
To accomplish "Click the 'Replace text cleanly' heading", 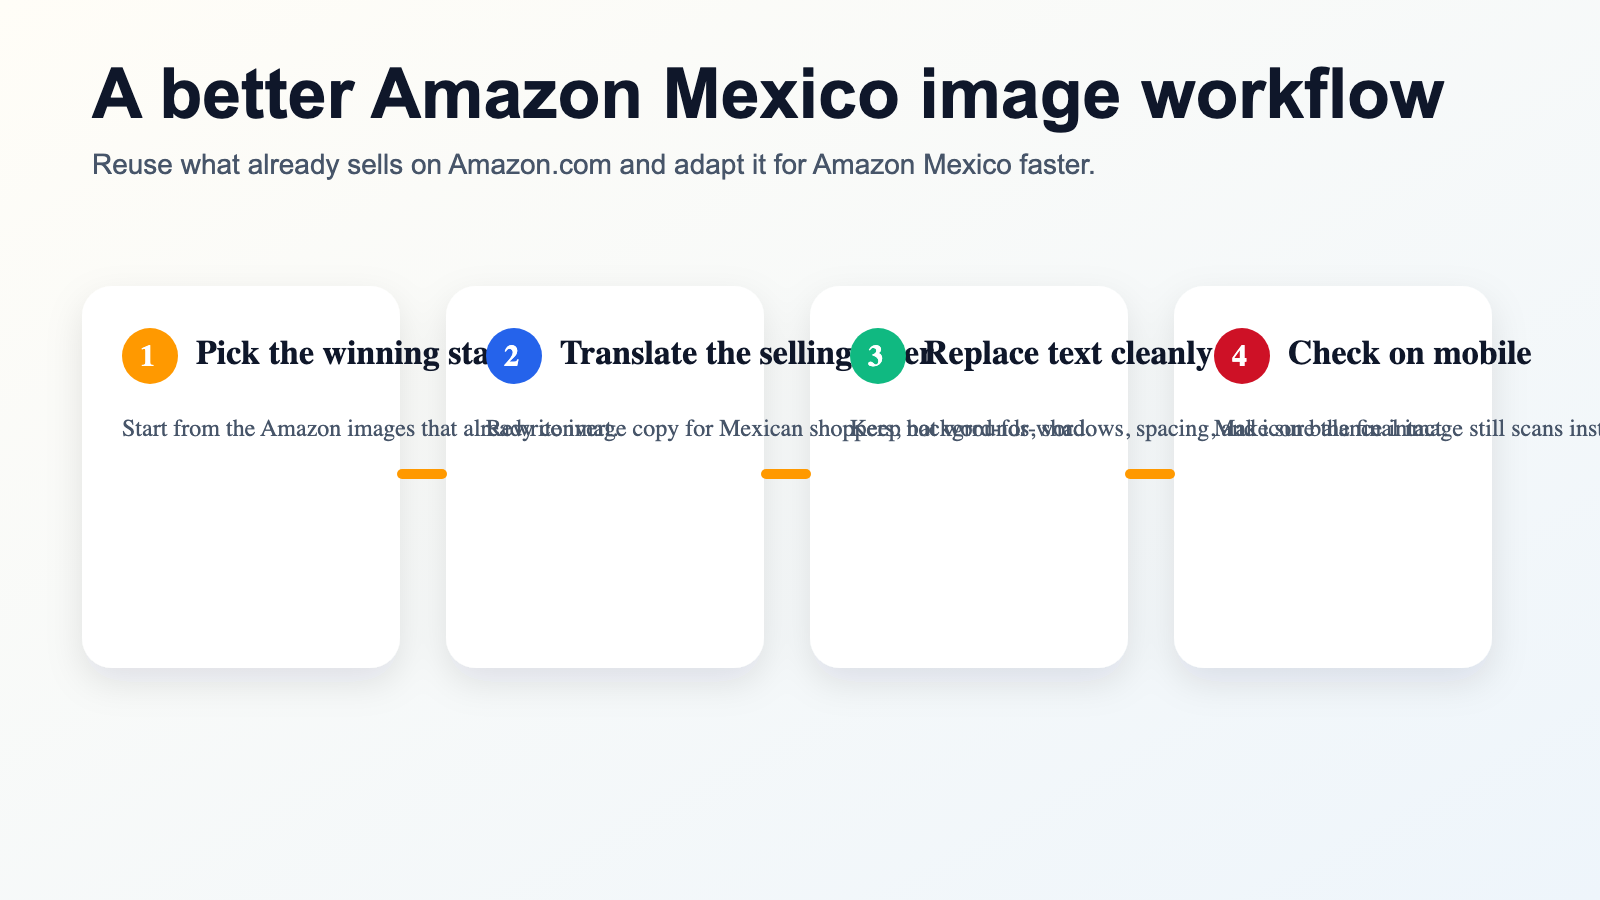I will (1068, 353).
